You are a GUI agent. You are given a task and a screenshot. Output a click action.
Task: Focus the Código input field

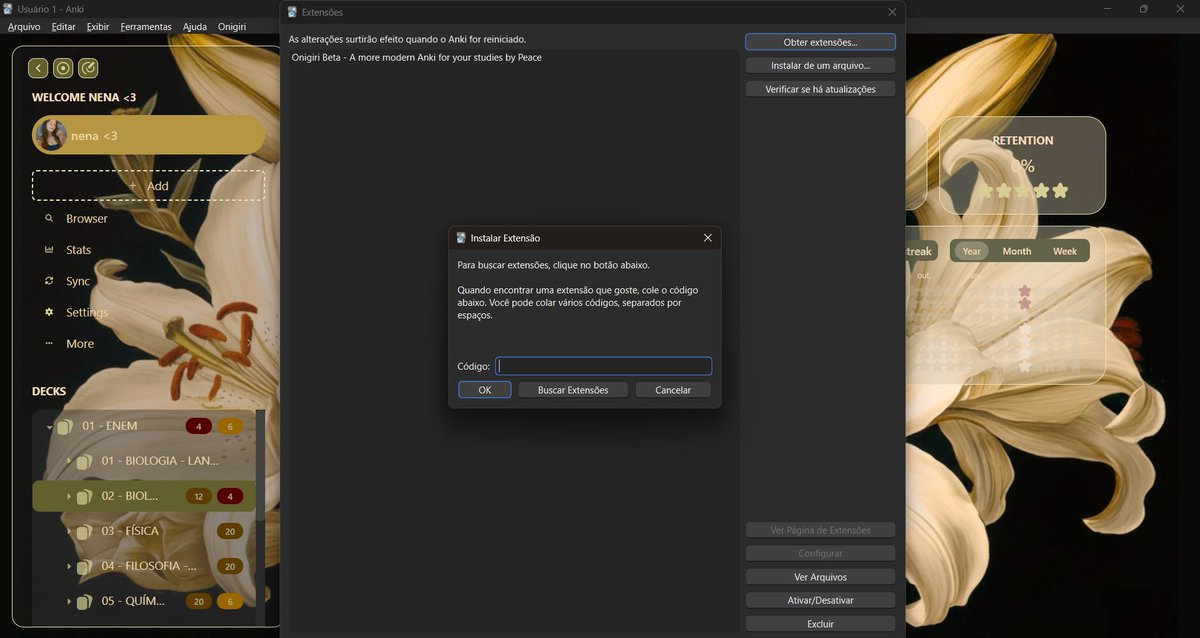[604, 366]
